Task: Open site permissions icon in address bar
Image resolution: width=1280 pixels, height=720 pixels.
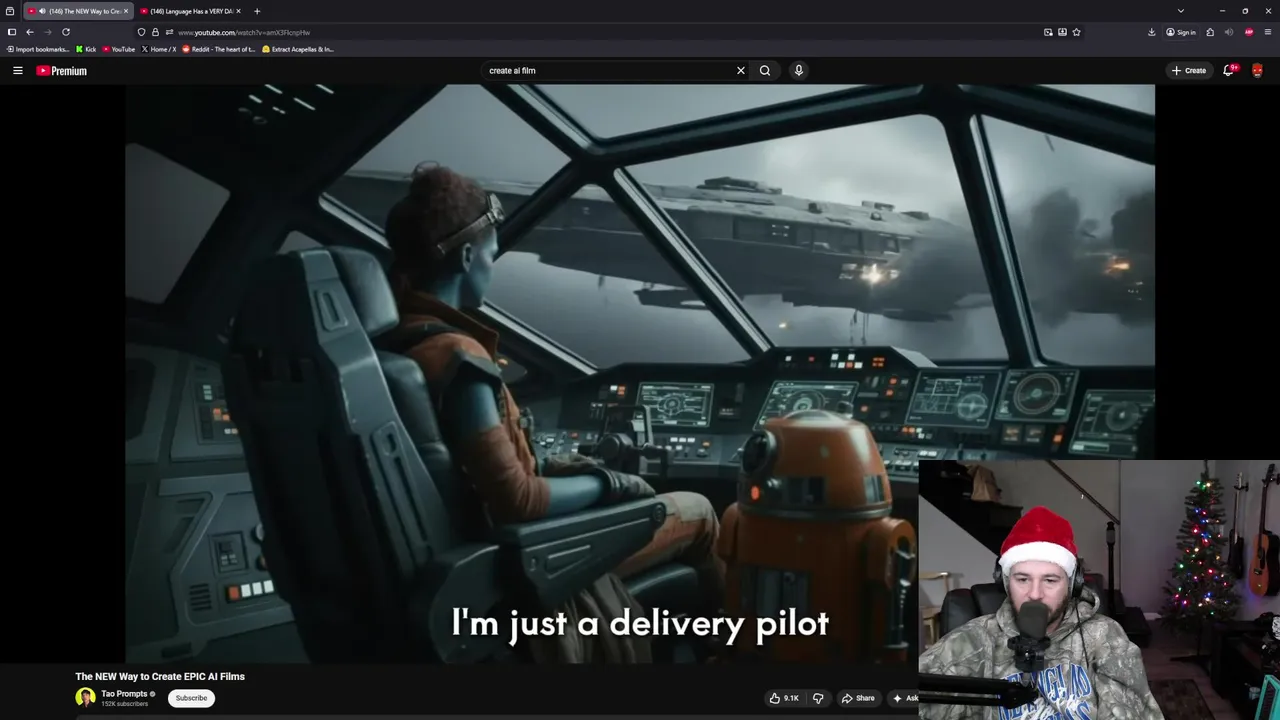Action: coord(169,32)
